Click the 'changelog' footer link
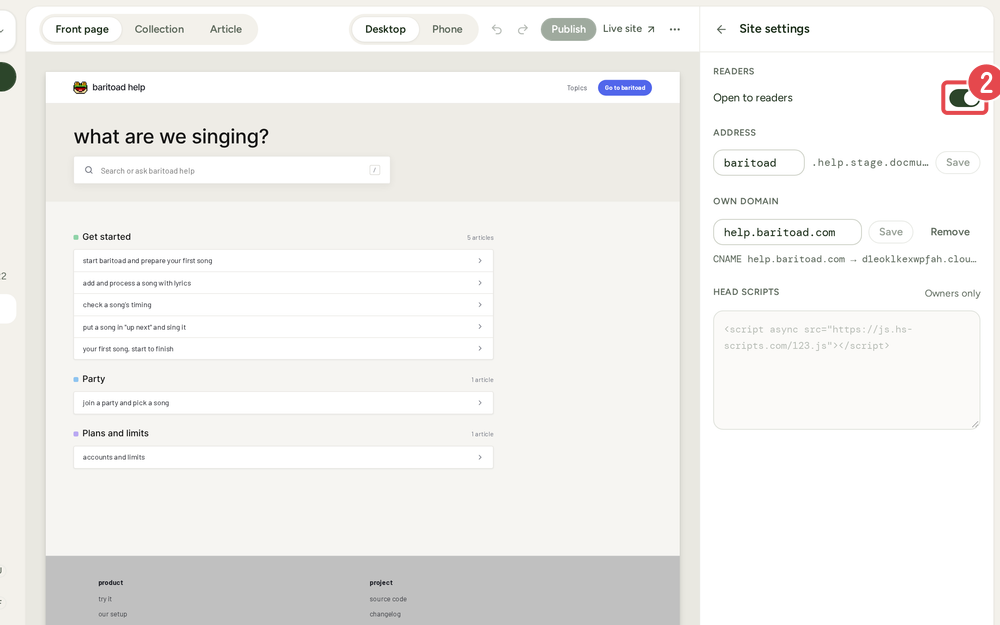Viewport: 1000px width, 625px height. click(385, 614)
